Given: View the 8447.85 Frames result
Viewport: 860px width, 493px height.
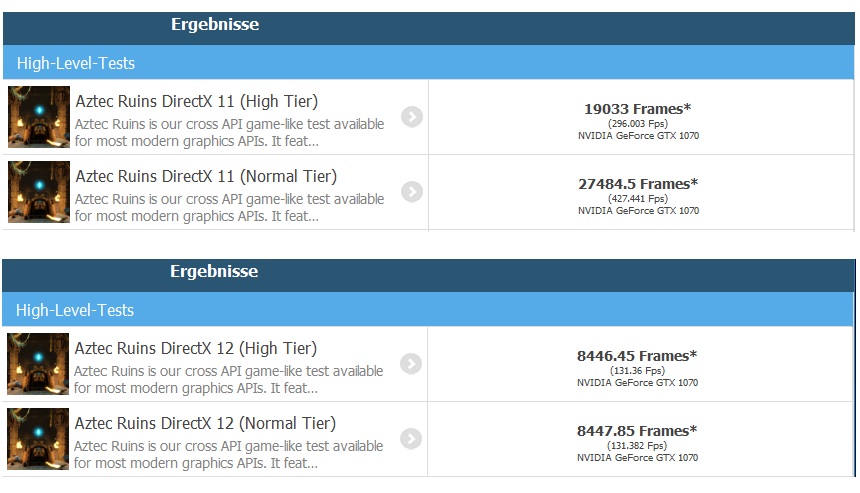Looking at the screenshot, I should coord(637,431).
